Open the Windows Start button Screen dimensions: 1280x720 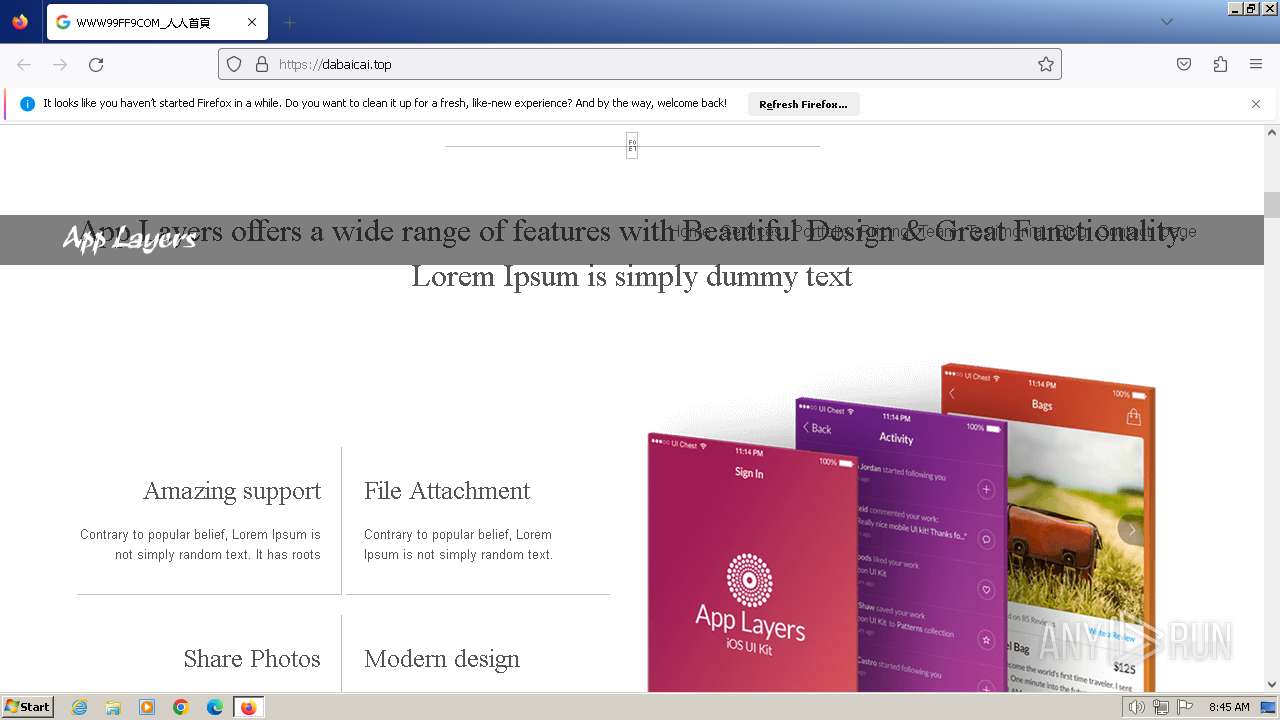pos(28,707)
